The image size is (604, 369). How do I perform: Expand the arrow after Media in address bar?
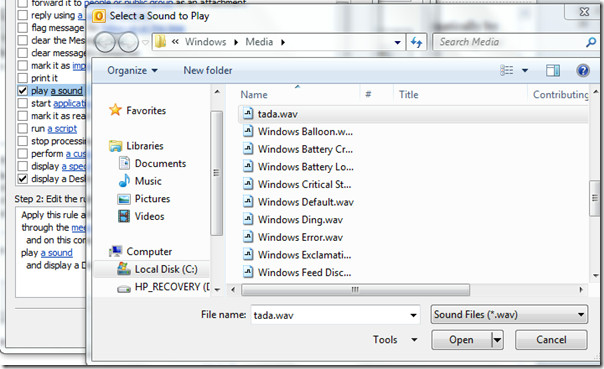click(x=283, y=42)
